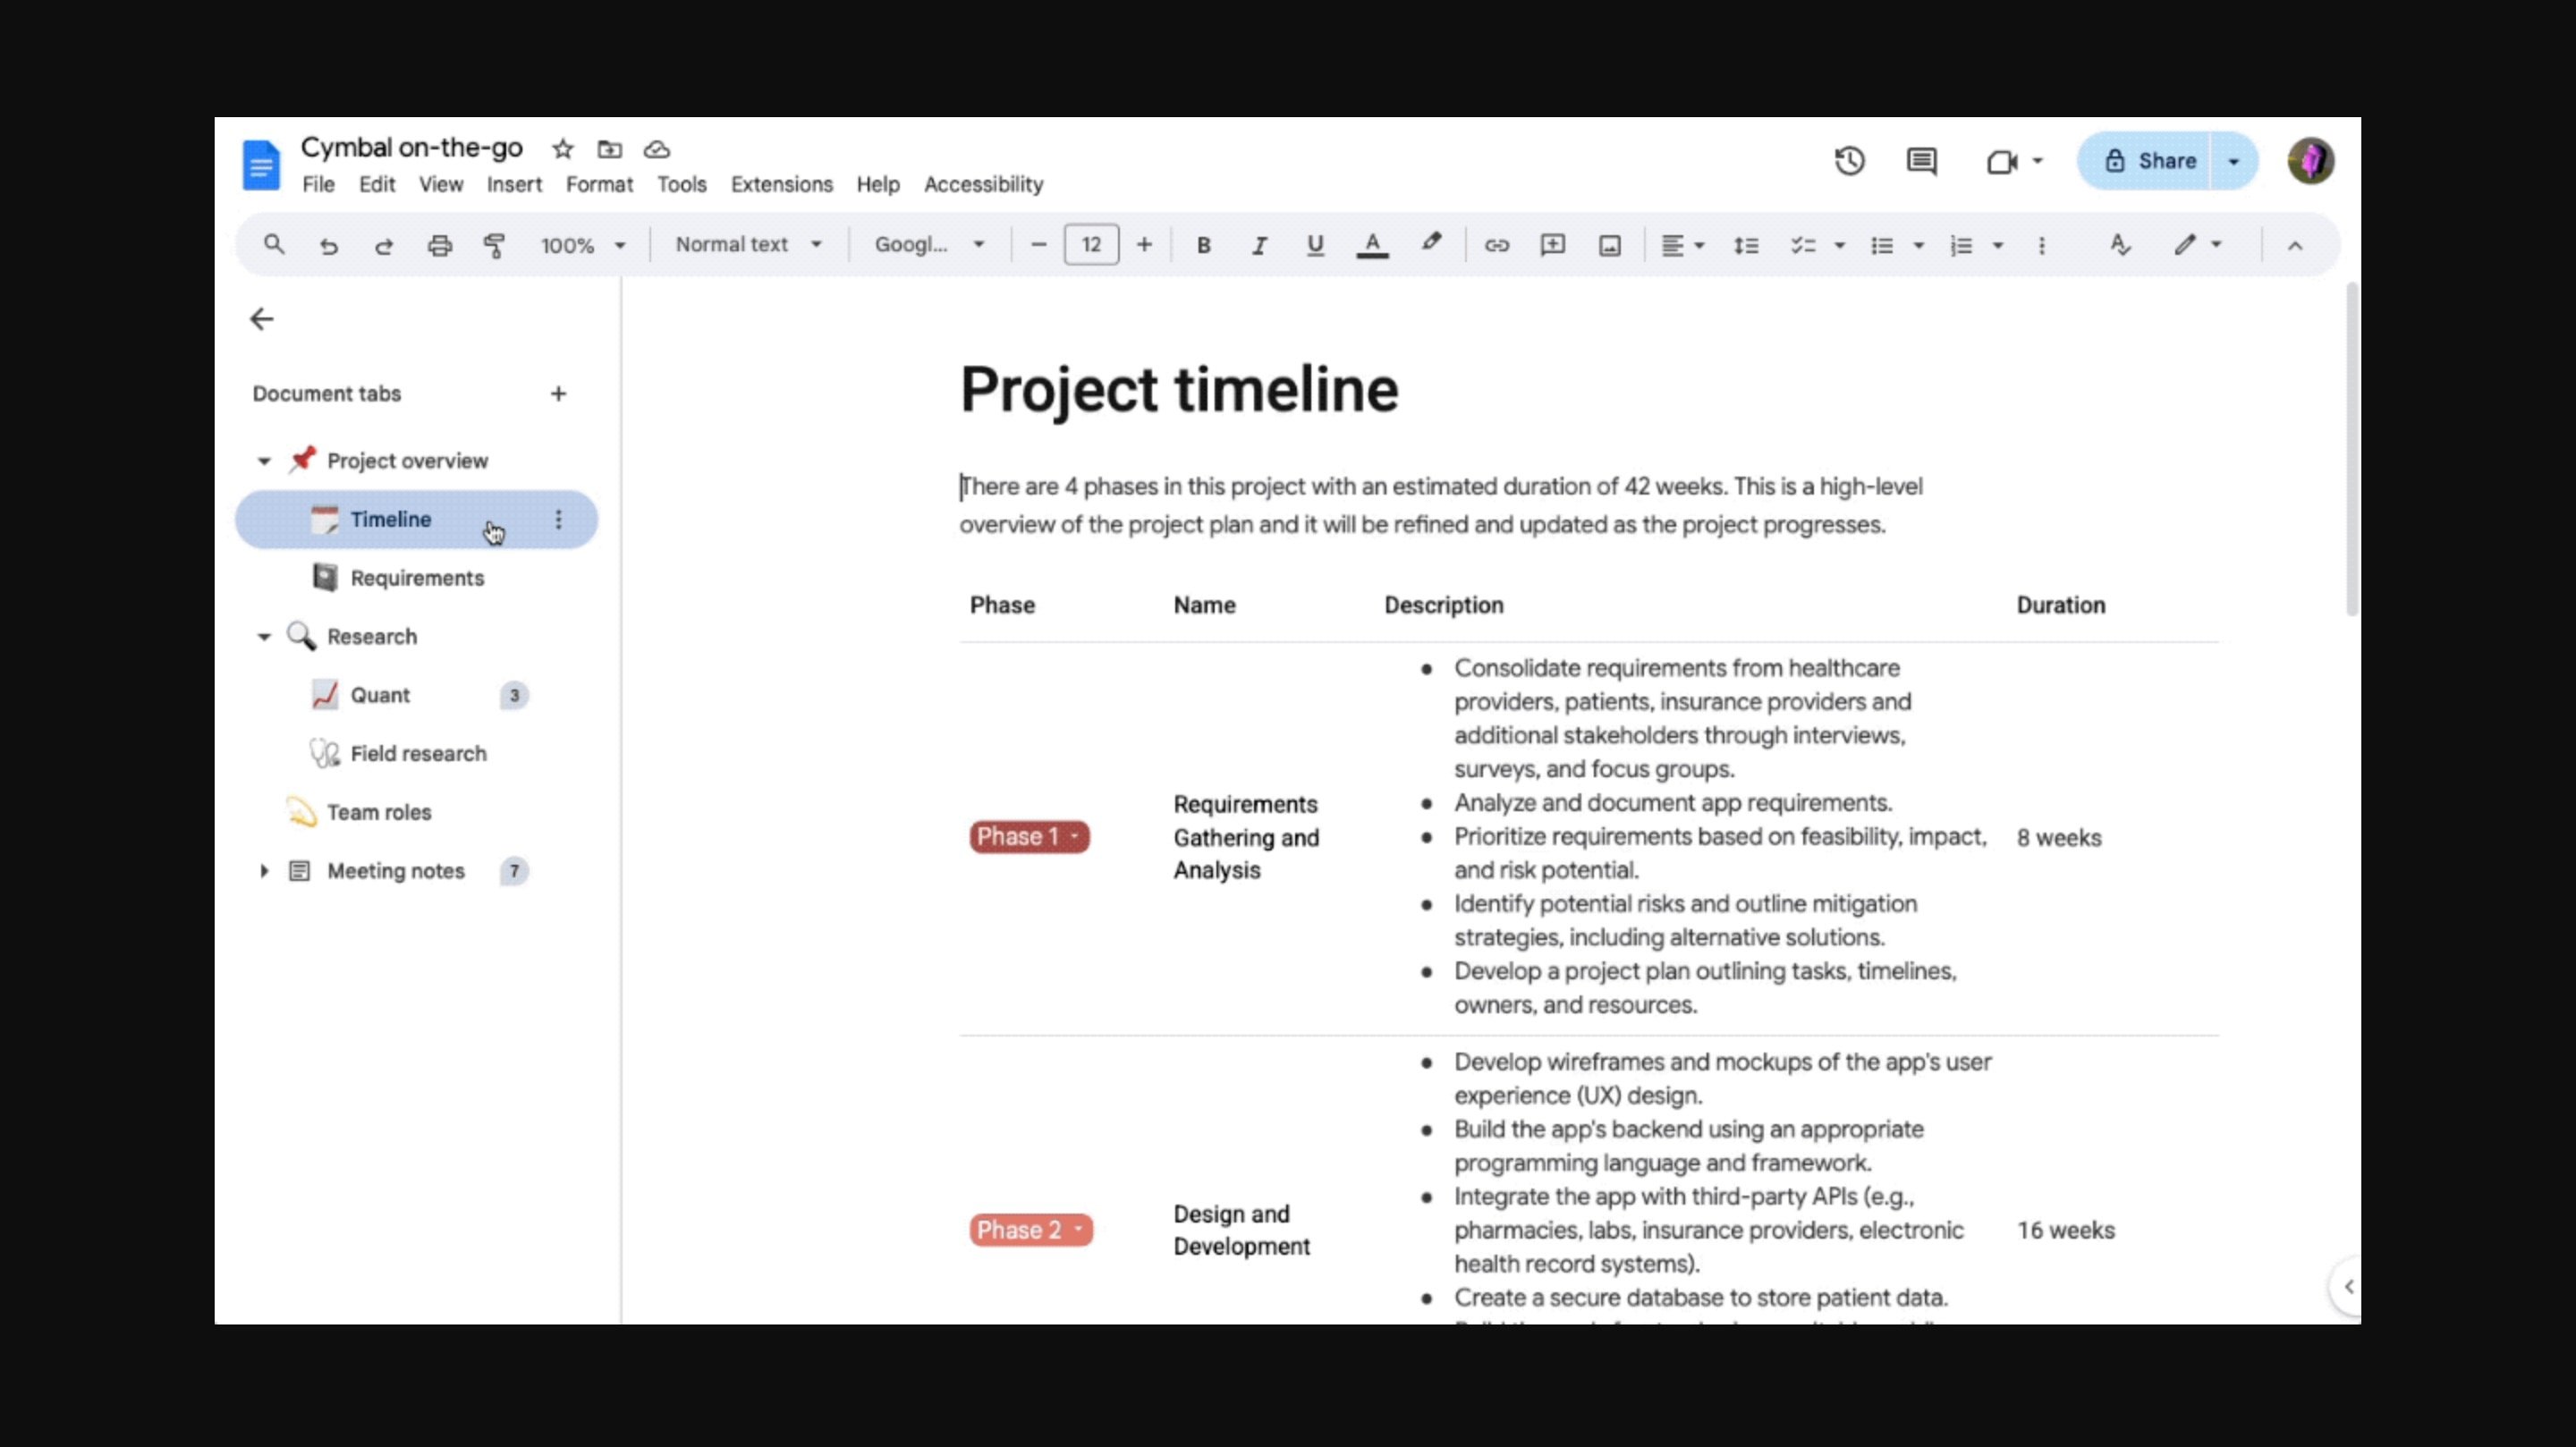
Task: Open bulleted list options arrow
Action: coord(1918,245)
